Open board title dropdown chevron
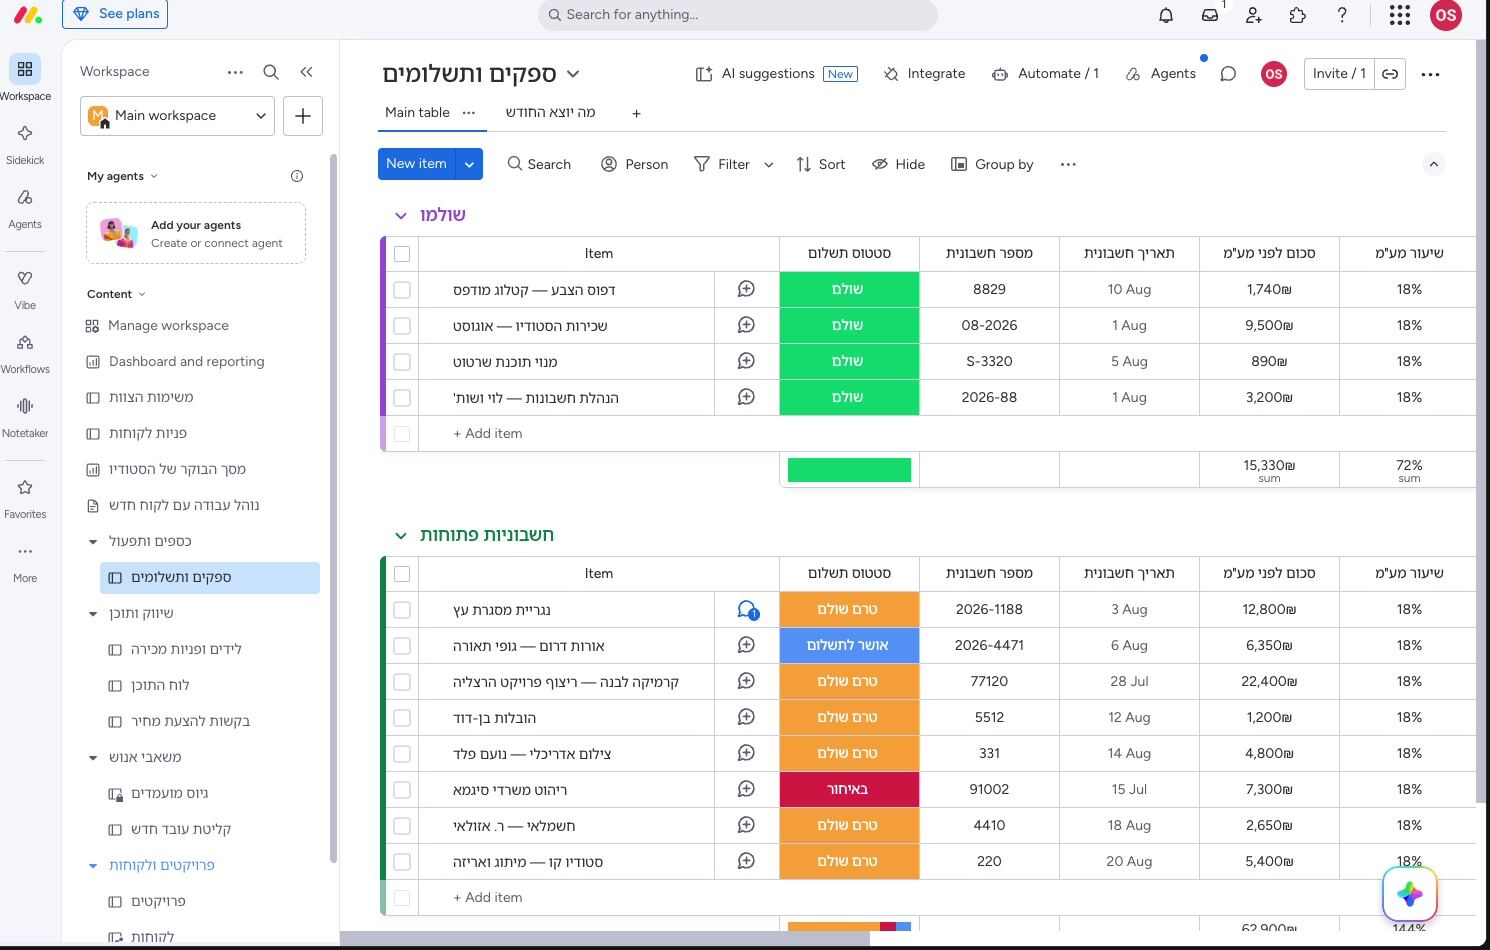Screen dimensions: 1490x950 573,74
